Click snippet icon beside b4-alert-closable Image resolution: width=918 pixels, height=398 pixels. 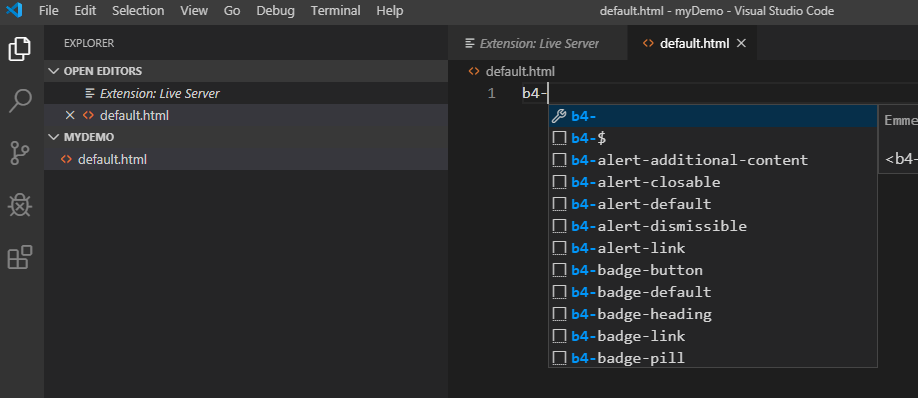pos(560,182)
